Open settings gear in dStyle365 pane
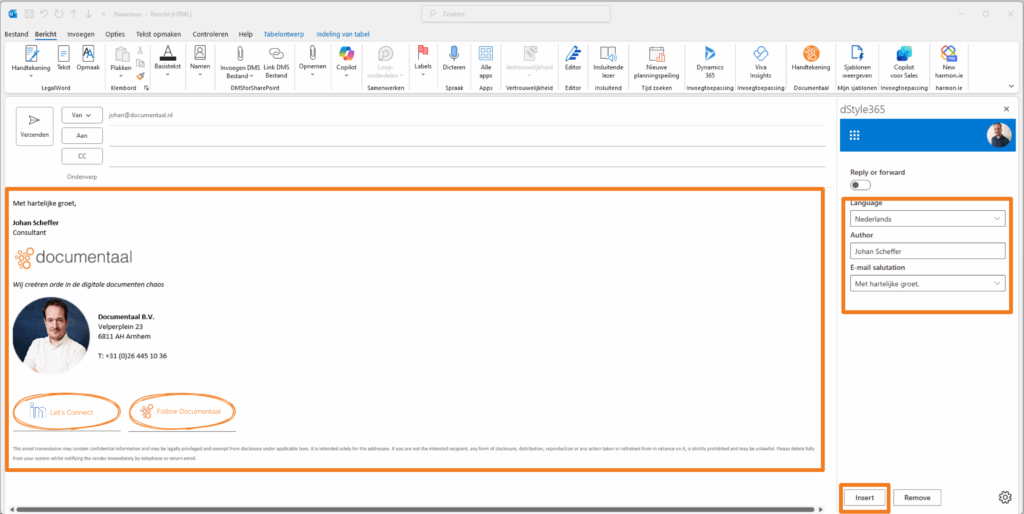 [x=1005, y=497]
